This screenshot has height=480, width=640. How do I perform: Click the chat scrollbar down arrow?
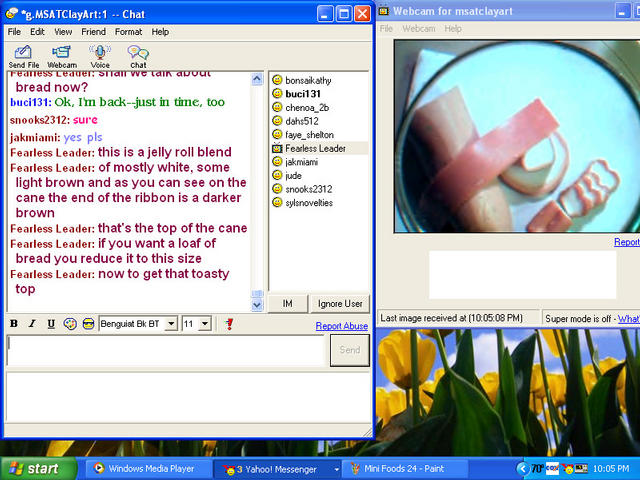[257, 304]
